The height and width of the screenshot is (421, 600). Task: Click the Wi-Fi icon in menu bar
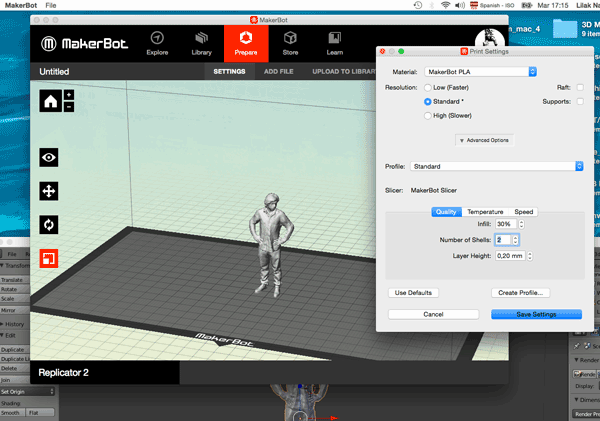coord(445,5)
